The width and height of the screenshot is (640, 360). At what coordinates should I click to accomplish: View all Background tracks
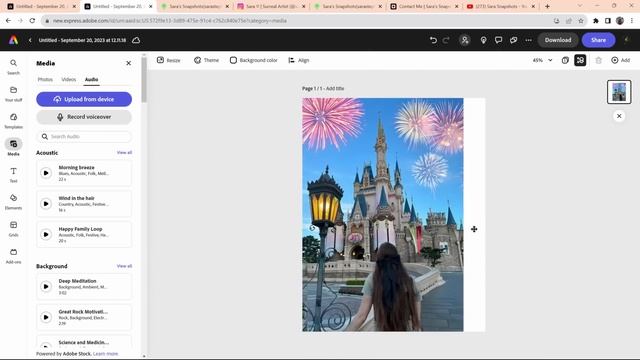pos(124,266)
